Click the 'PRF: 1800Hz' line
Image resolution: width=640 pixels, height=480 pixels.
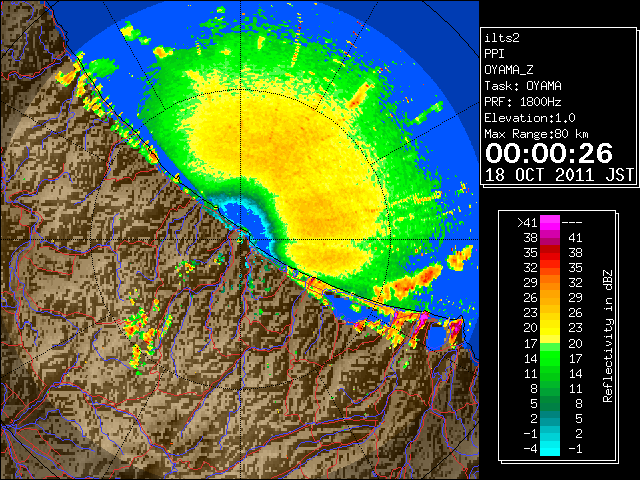click(x=523, y=102)
